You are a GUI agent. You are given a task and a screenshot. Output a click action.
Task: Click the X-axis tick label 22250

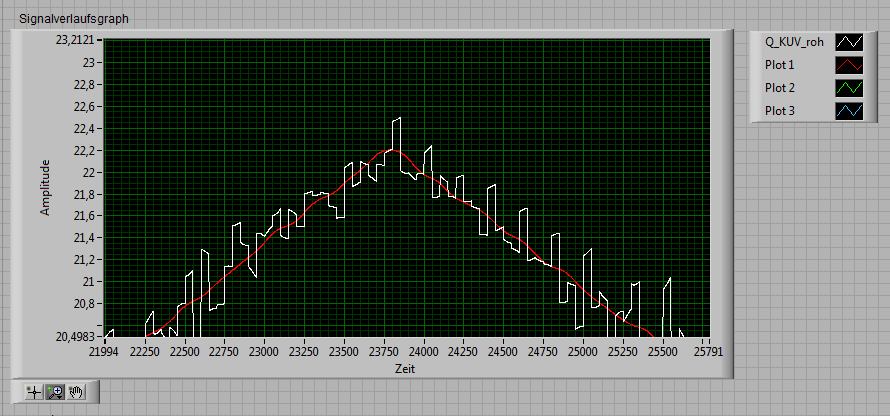point(145,351)
